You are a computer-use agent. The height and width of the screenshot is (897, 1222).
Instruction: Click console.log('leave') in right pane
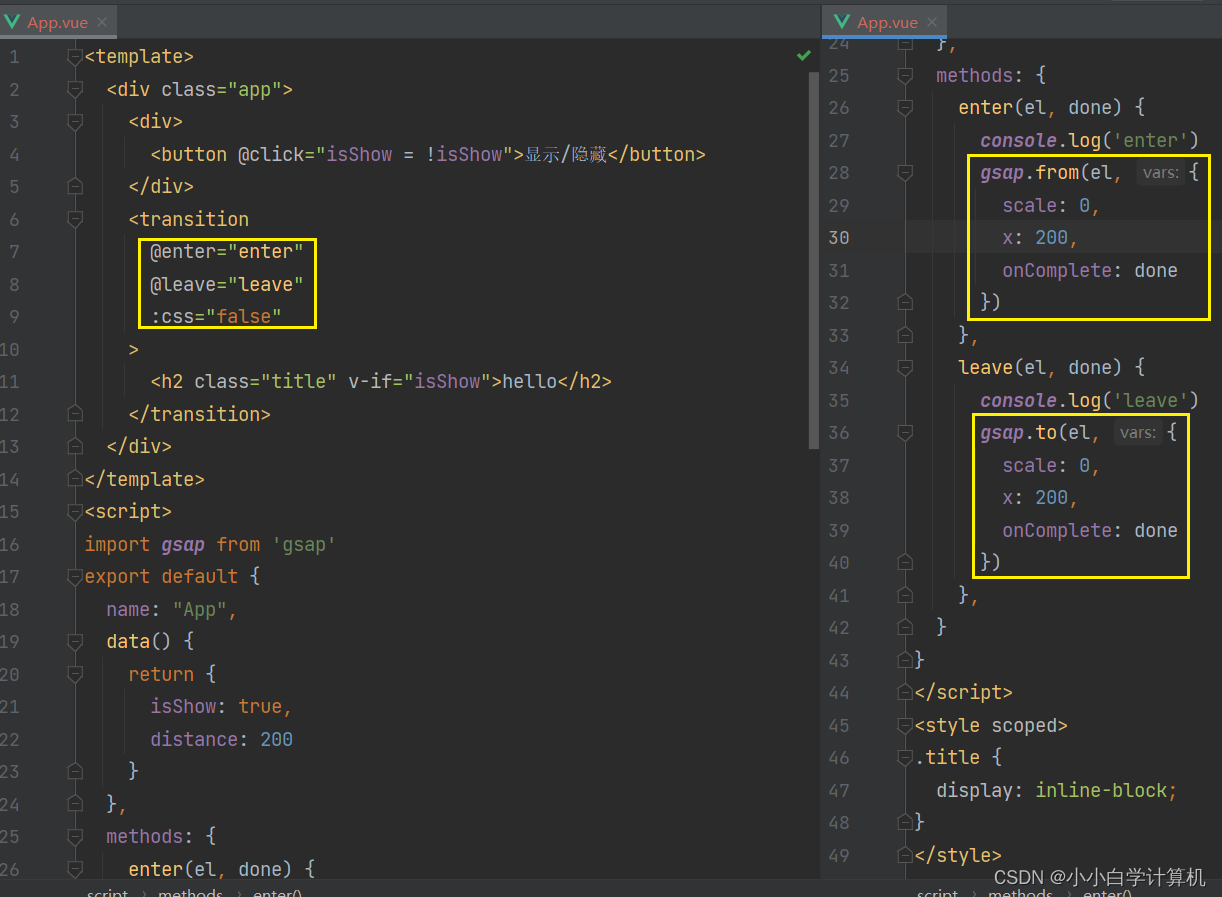[1089, 401]
